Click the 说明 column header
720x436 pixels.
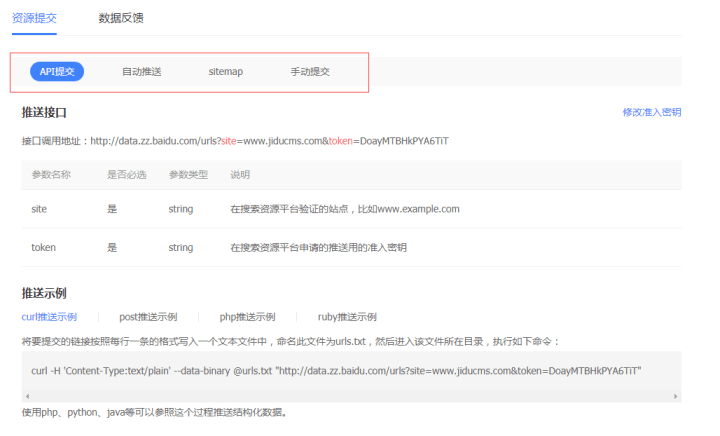tap(240, 175)
